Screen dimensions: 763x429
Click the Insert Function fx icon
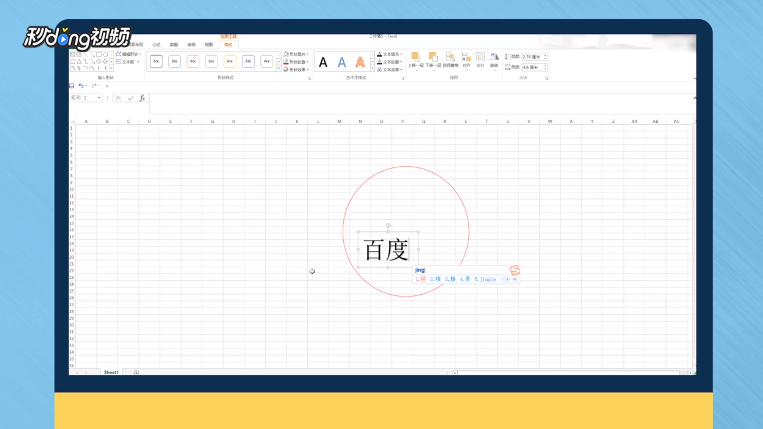pyautogui.click(x=142, y=98)
